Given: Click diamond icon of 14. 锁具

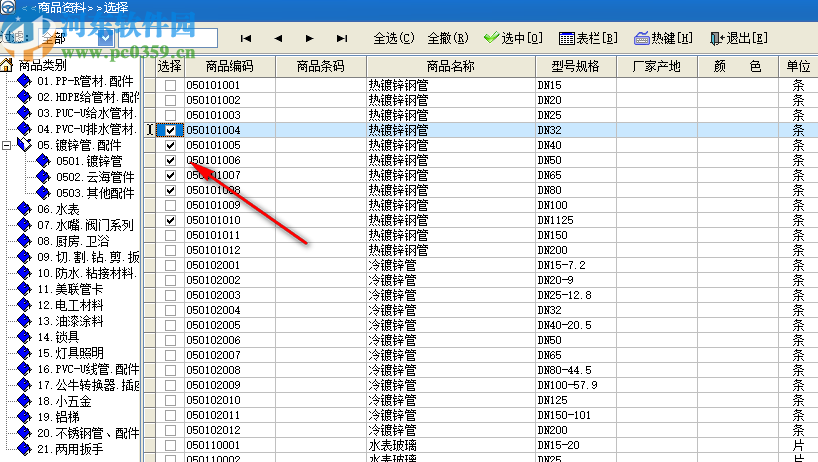Looking at the screenshot, I should [24, 337].
